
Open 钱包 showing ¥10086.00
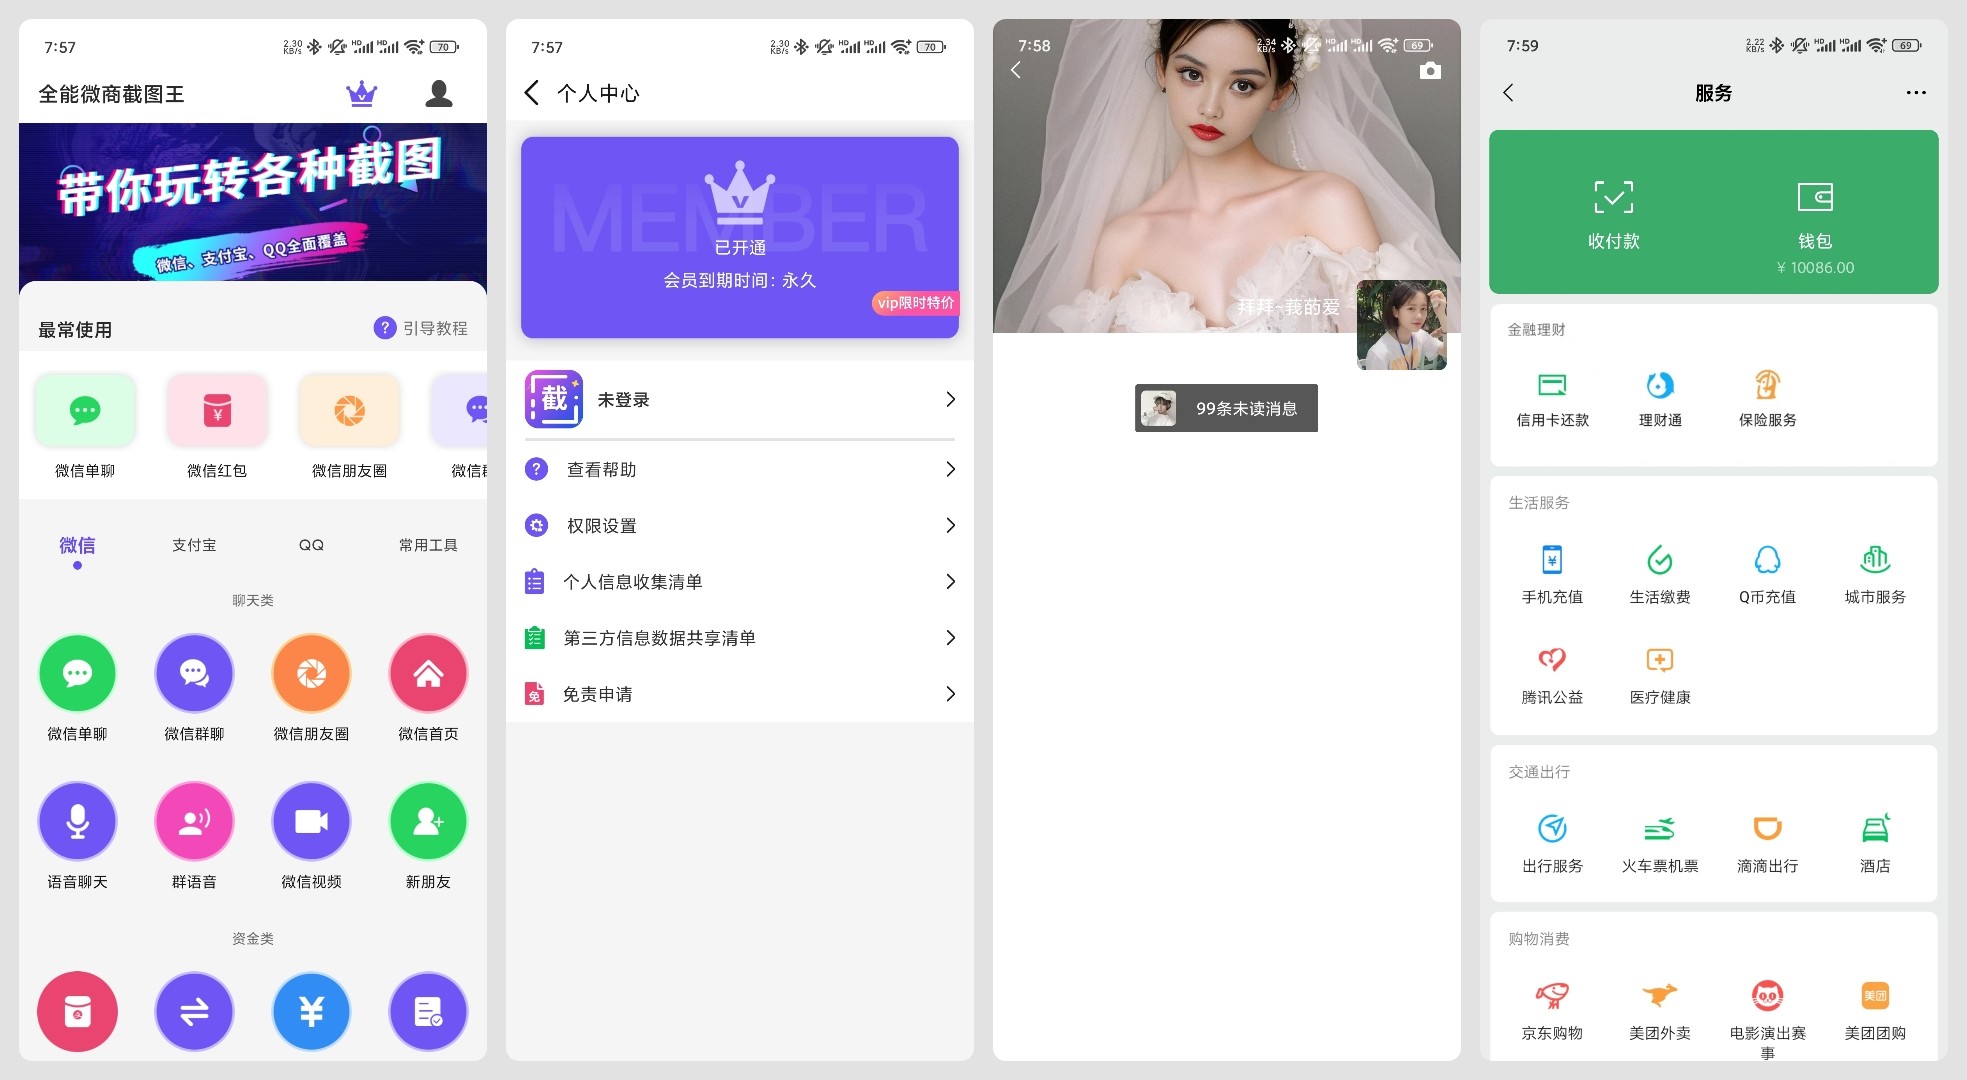pyautogui.click(x=1815, y=227)
